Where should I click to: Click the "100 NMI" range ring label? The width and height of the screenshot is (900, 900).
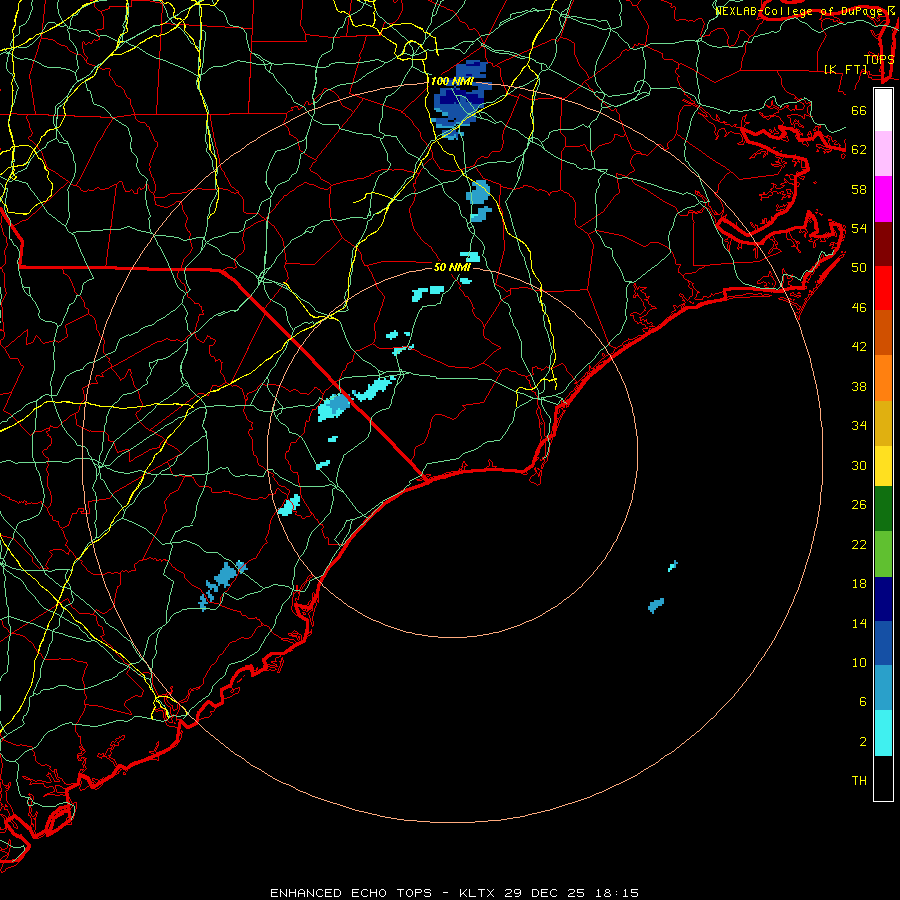click(452, 82)
